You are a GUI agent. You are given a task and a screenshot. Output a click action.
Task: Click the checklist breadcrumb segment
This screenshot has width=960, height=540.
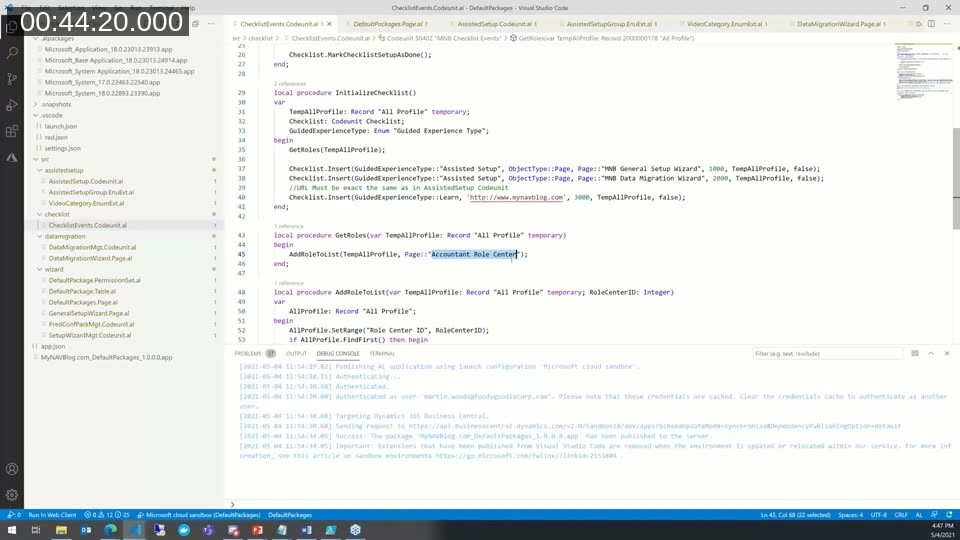tap(260, 38)
